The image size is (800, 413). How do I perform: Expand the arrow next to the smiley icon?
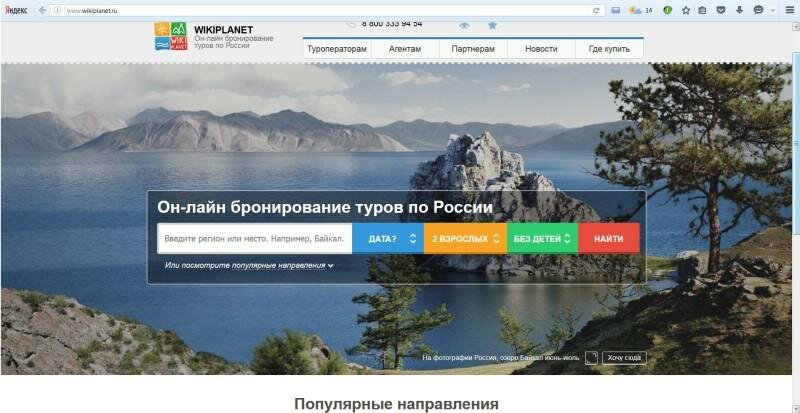pos(772,10)
